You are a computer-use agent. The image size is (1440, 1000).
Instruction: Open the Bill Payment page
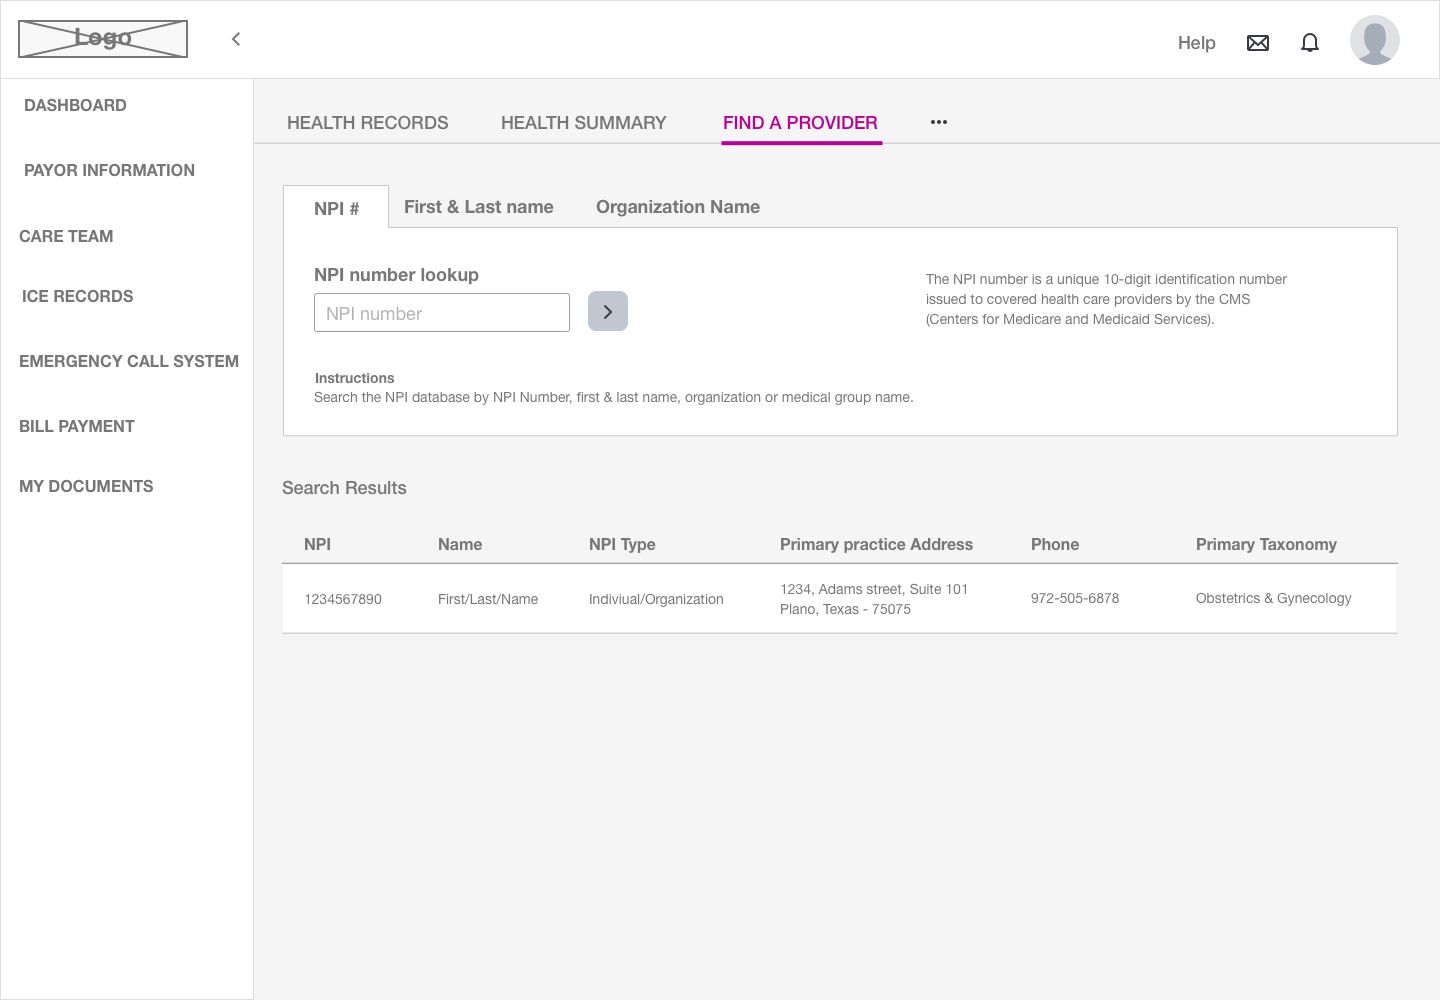click(x=77, y=426)
